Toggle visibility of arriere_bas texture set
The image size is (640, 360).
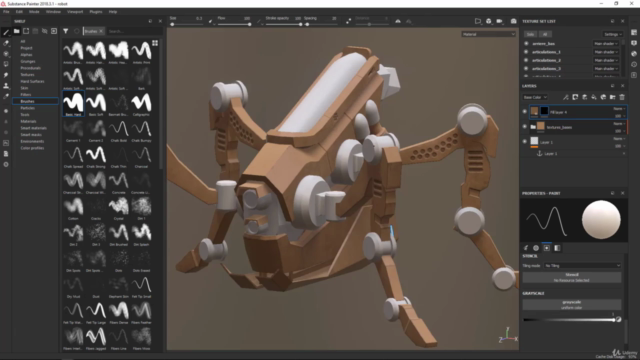526,43
